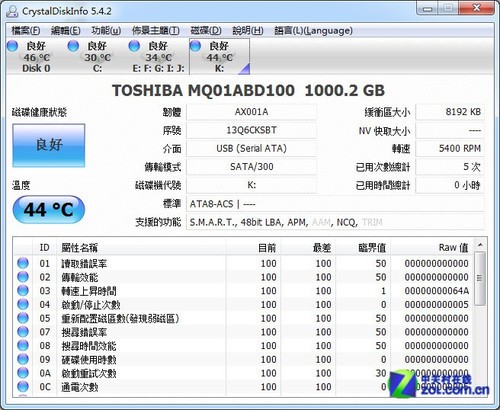500x410 pixels.
Task: Click the buffer size field 8192 KB
Action: tap(450, 112)
